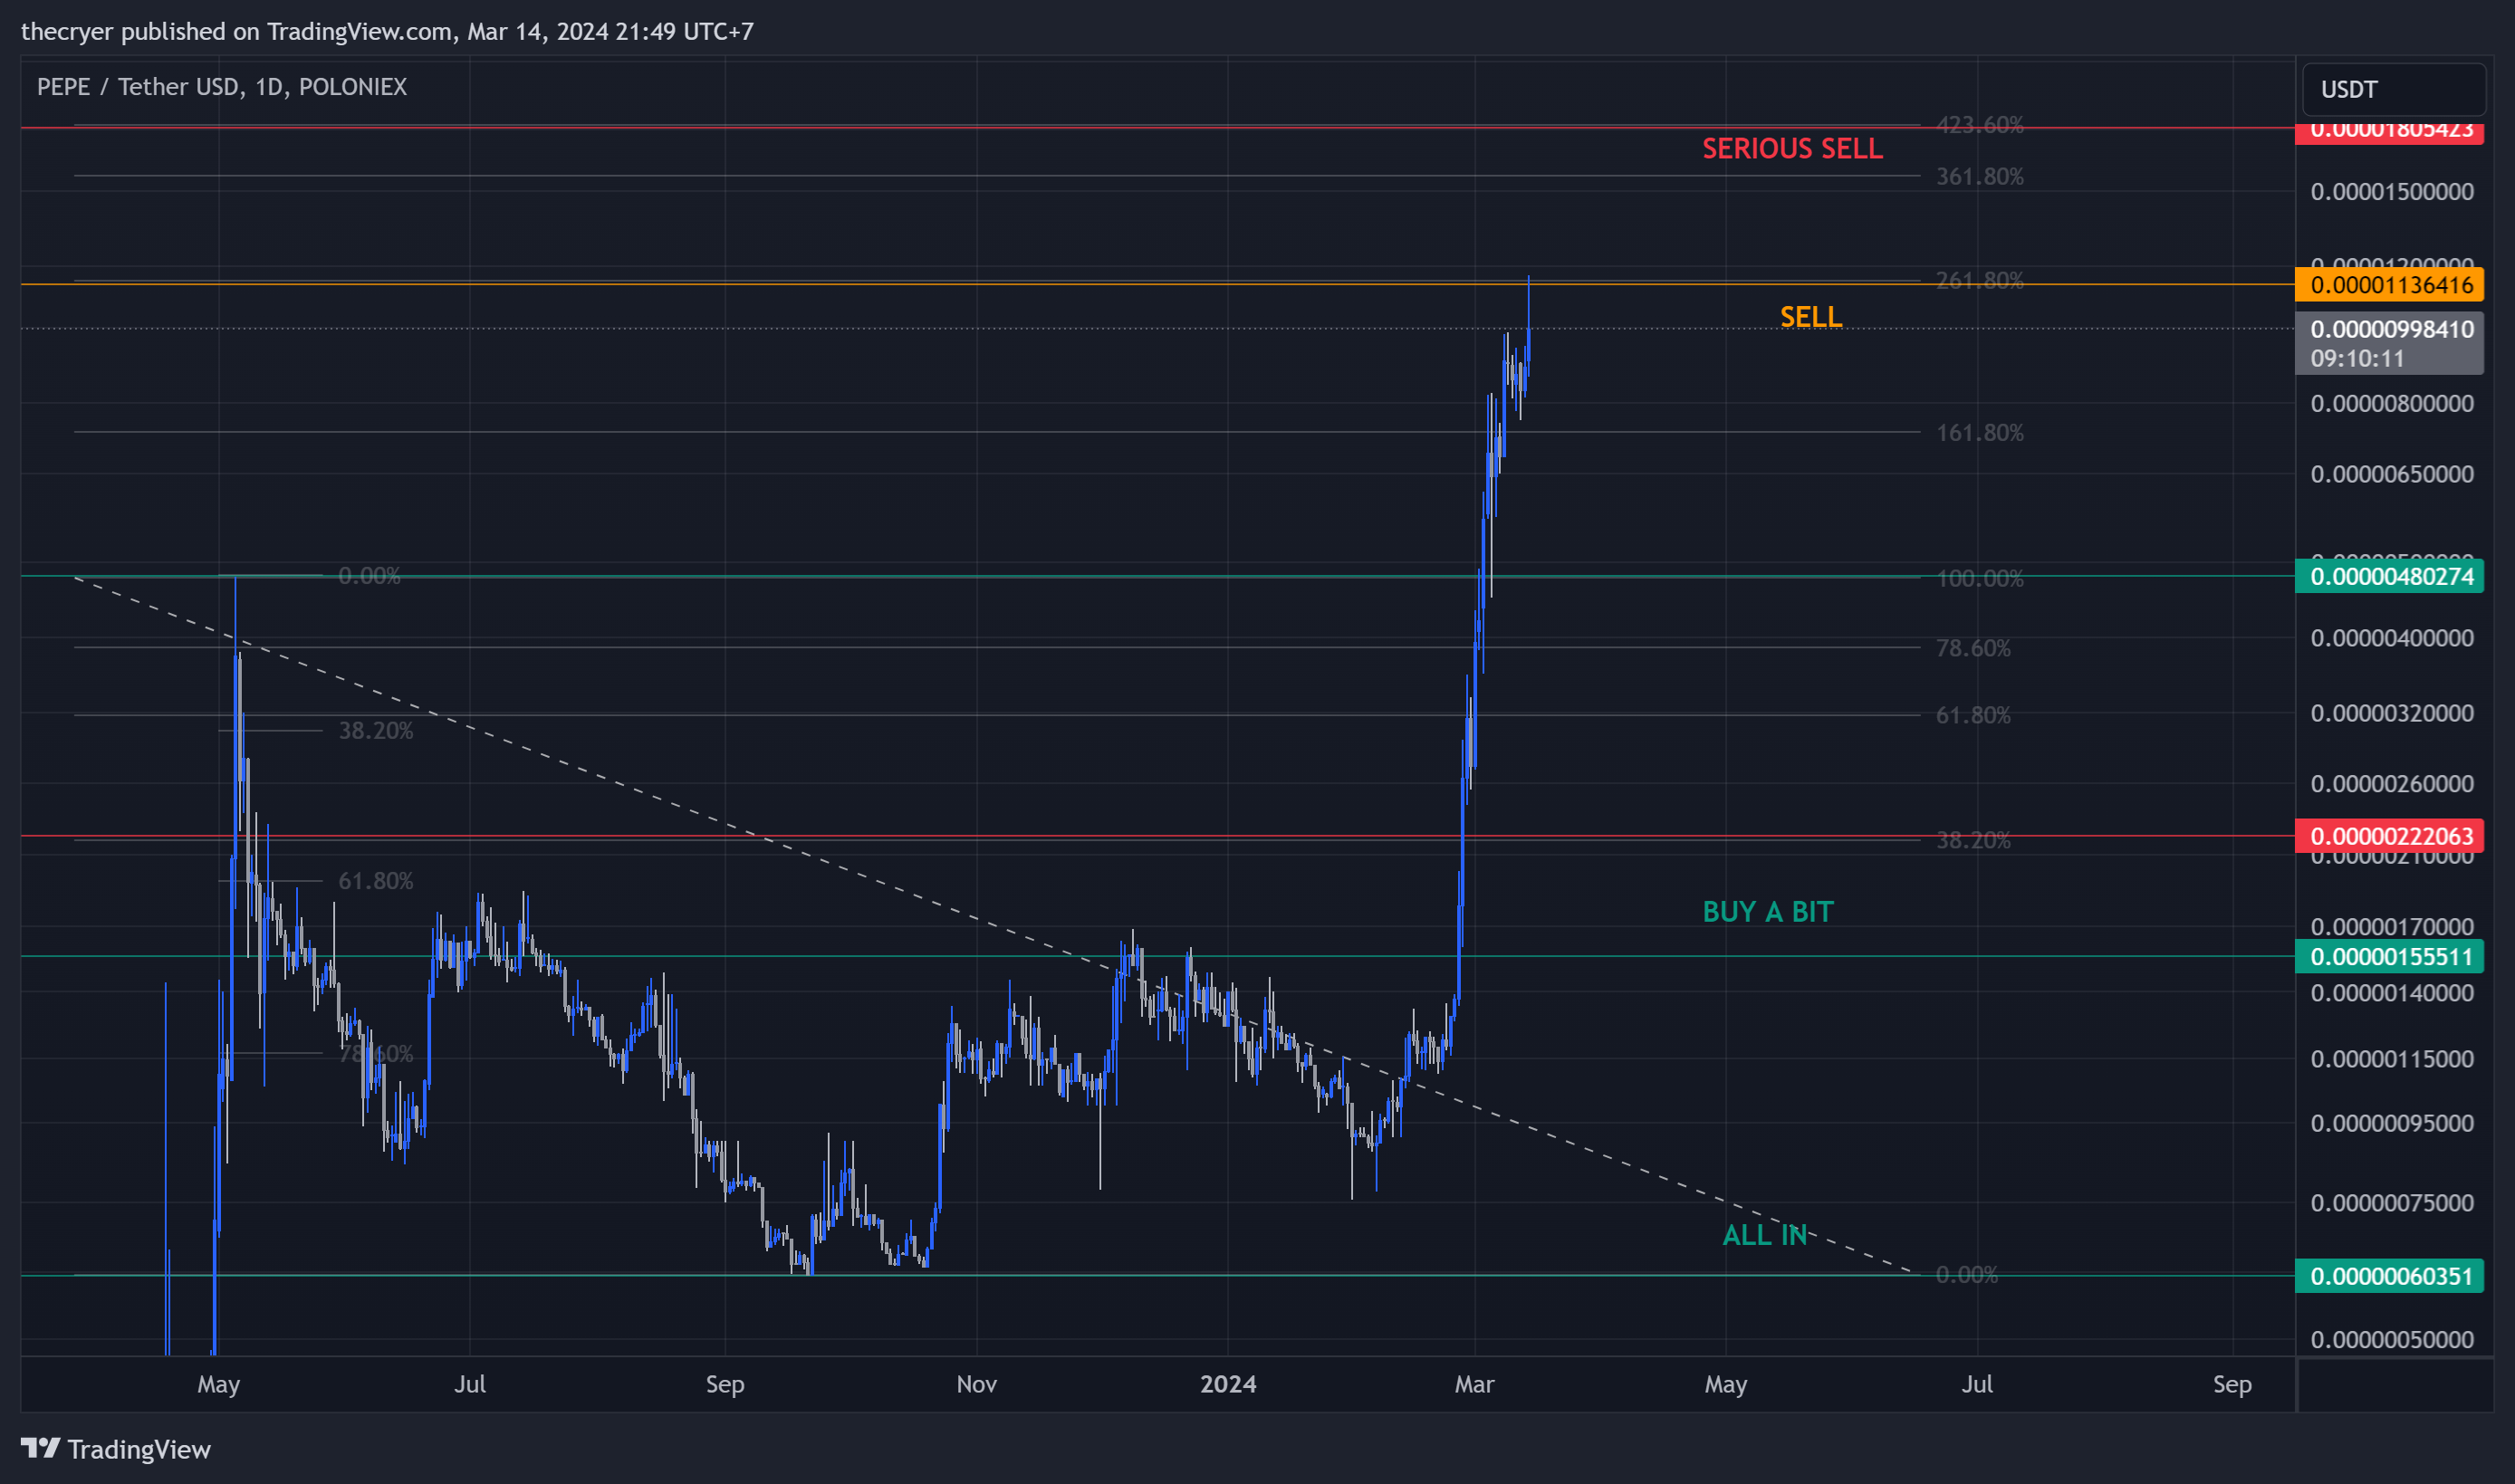This screenshot has width=2515, height=1484.
Task: Click the 2024 year marker on time axis
Action: point(1228,1384)
